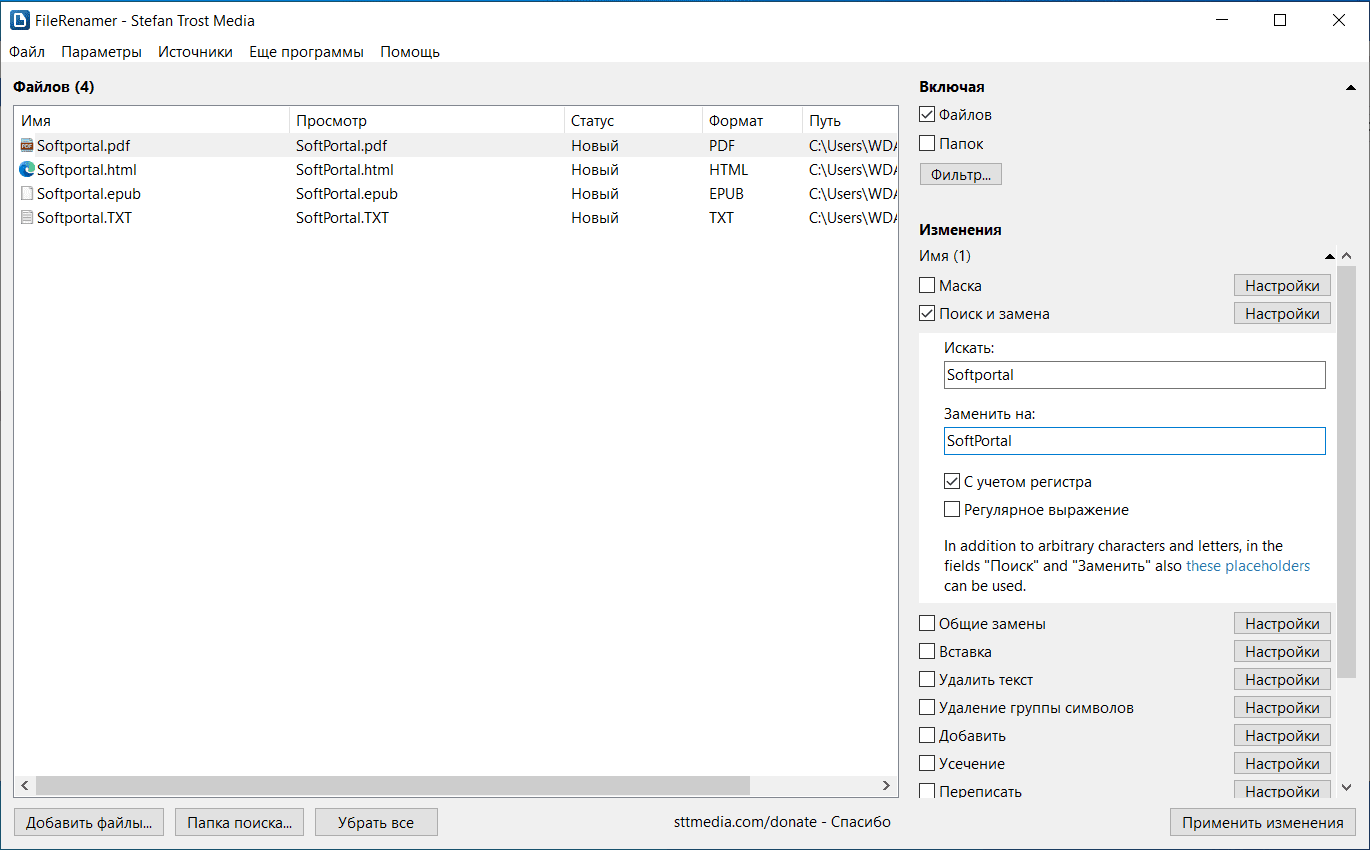The width and height of the screenshot is (1370, 850).
Task: Open Настройки for Удаление группы символов
Action: pyautogui.click(x=1282, y=708)
